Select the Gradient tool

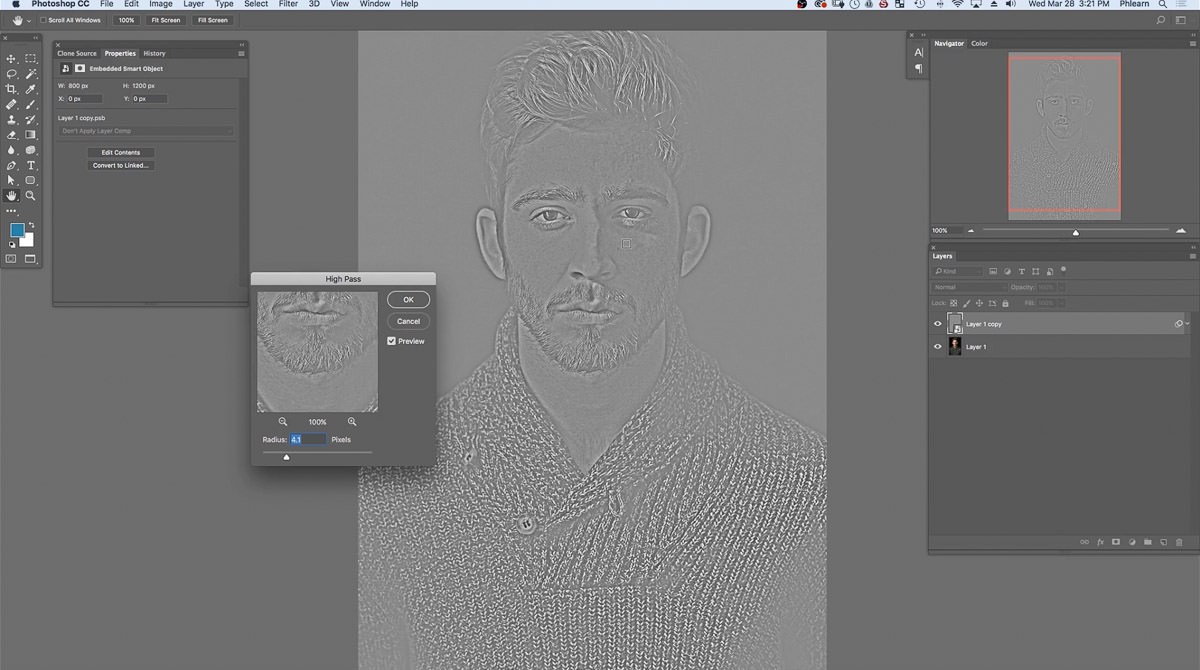[x=31, y=134]
